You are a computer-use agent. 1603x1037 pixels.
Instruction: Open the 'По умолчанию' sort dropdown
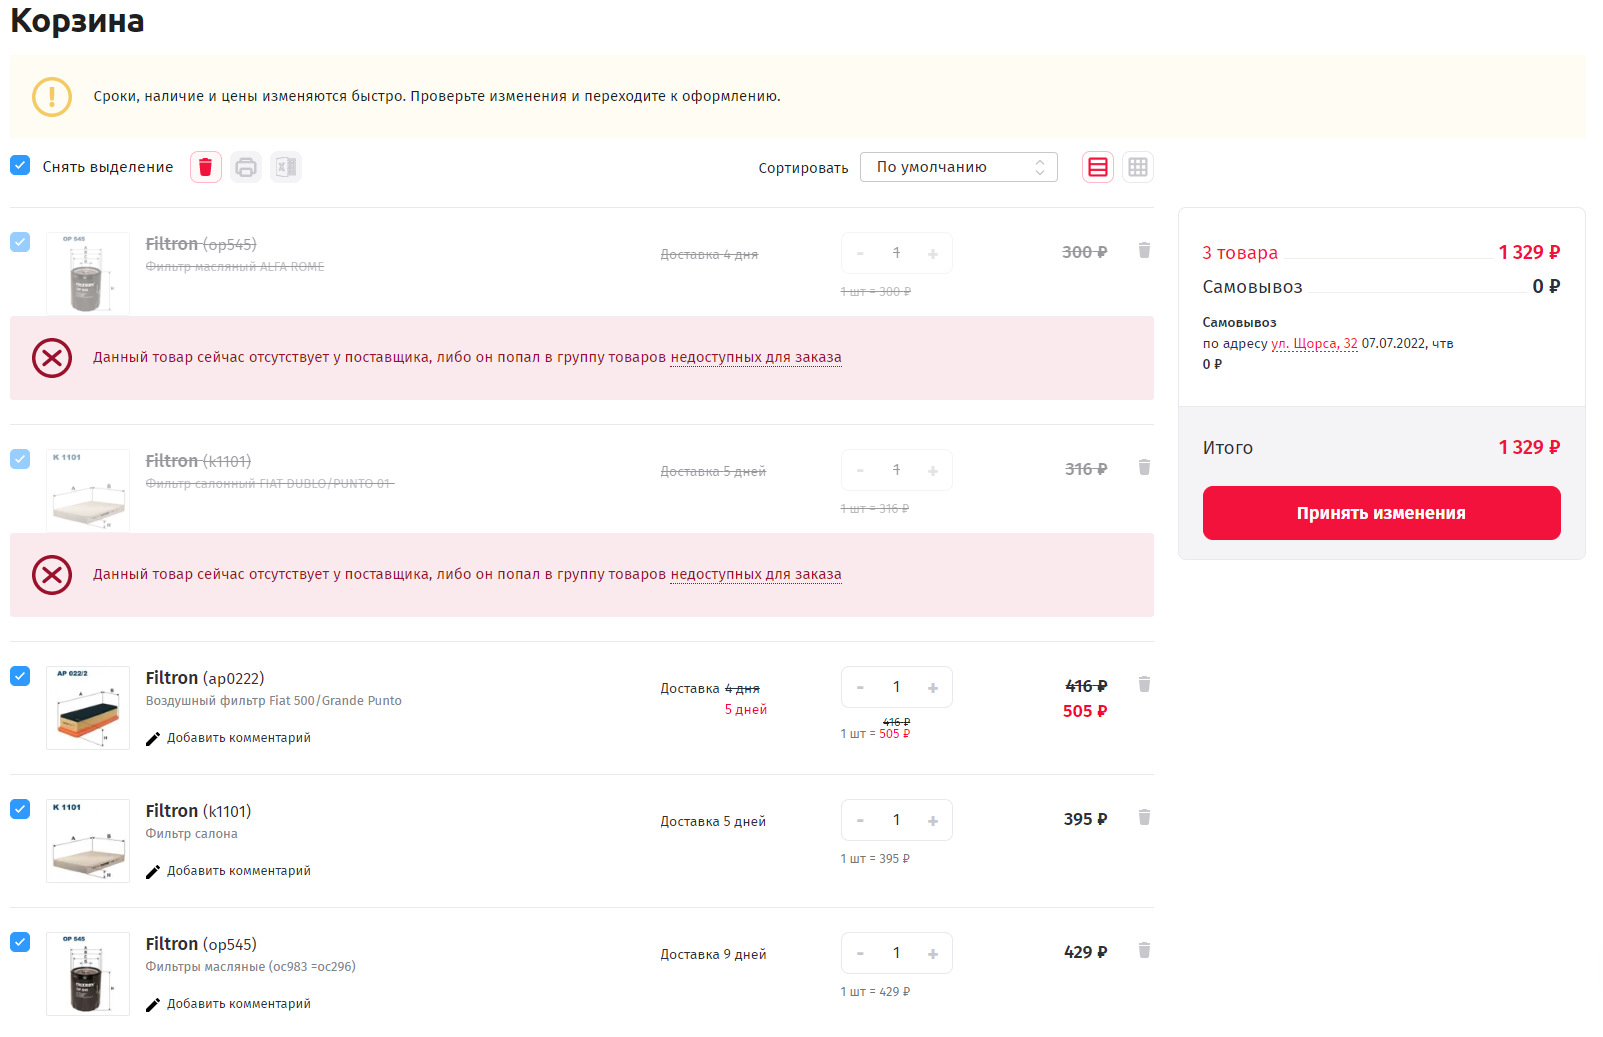[959, 167]
